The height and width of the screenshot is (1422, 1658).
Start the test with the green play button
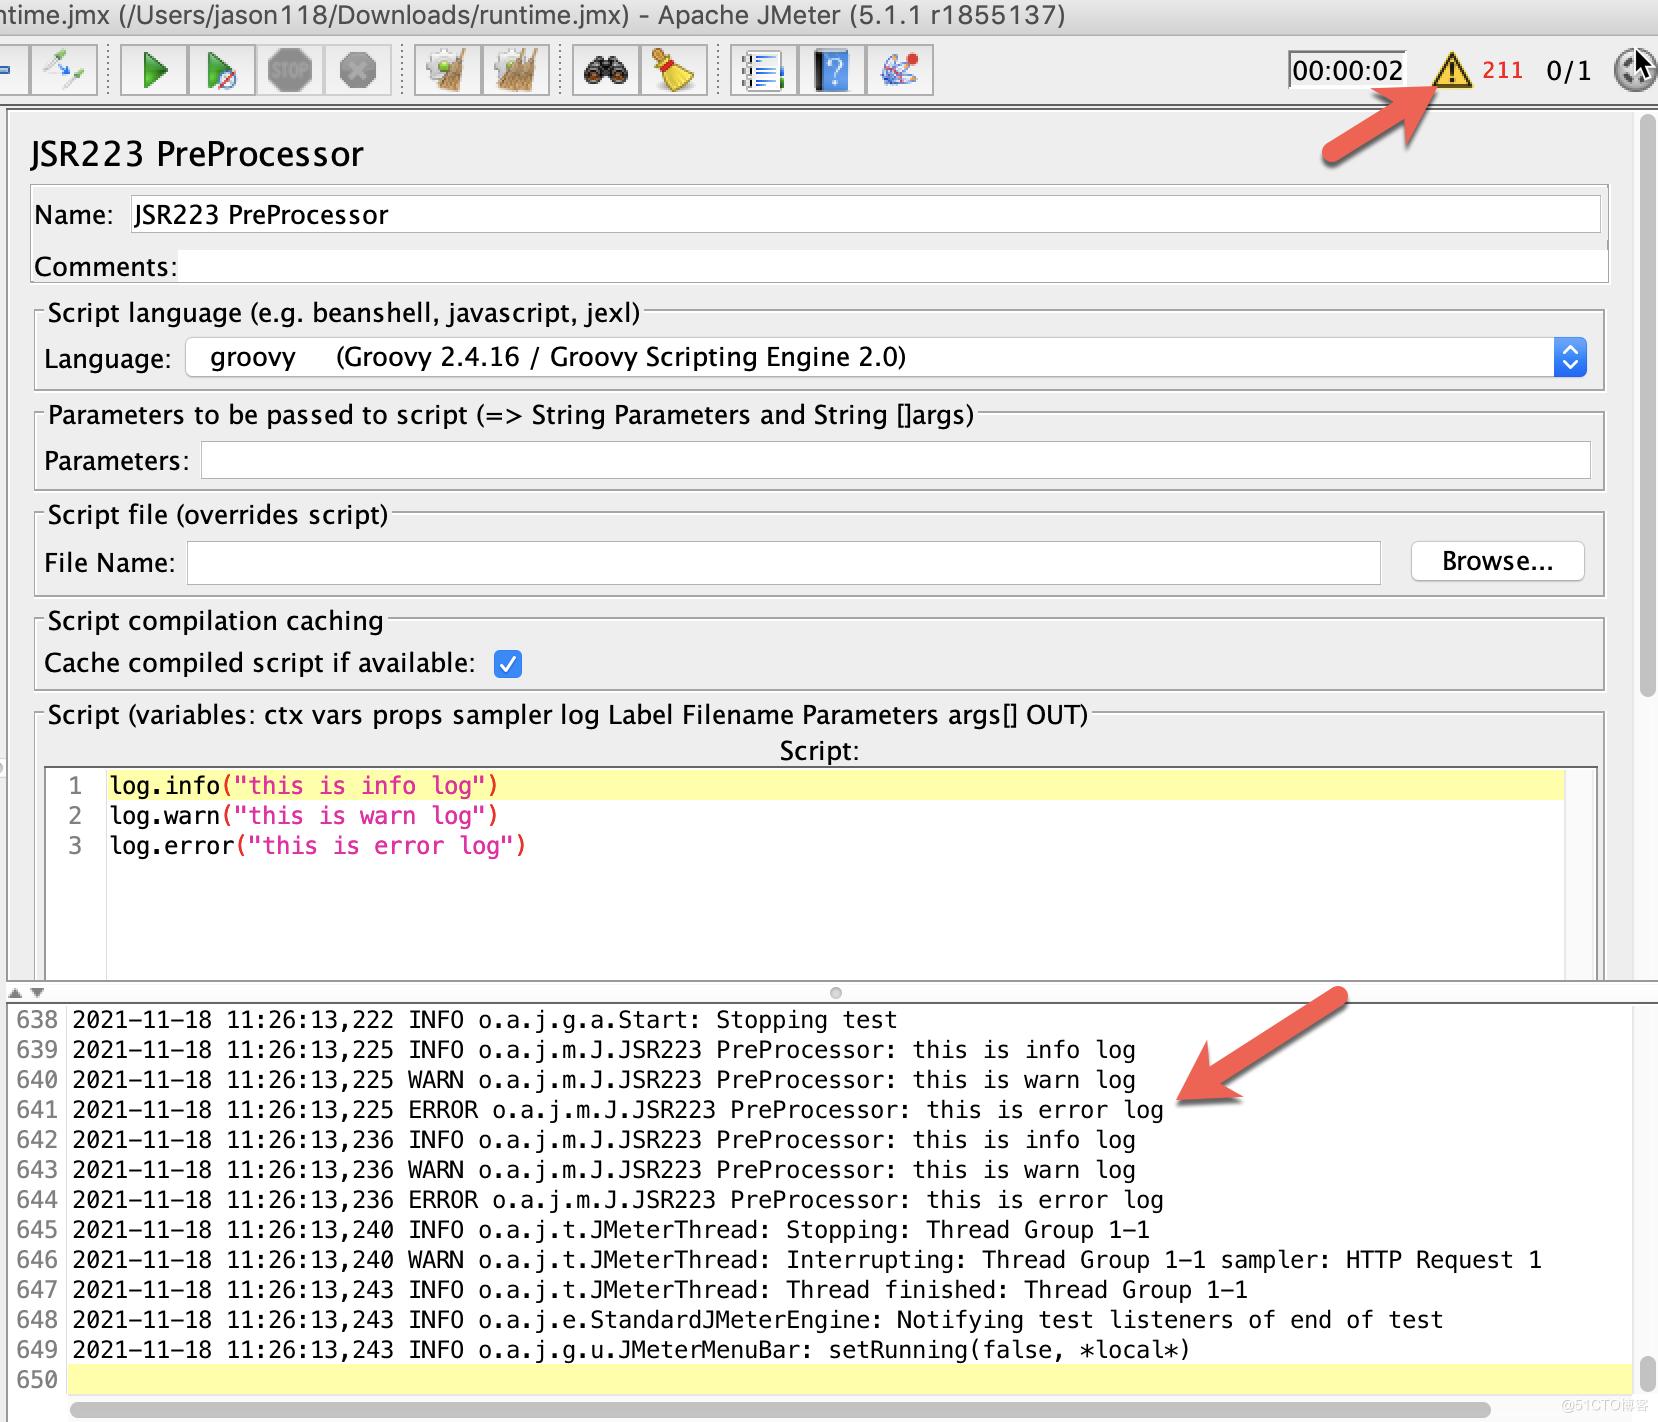[154, 70]
